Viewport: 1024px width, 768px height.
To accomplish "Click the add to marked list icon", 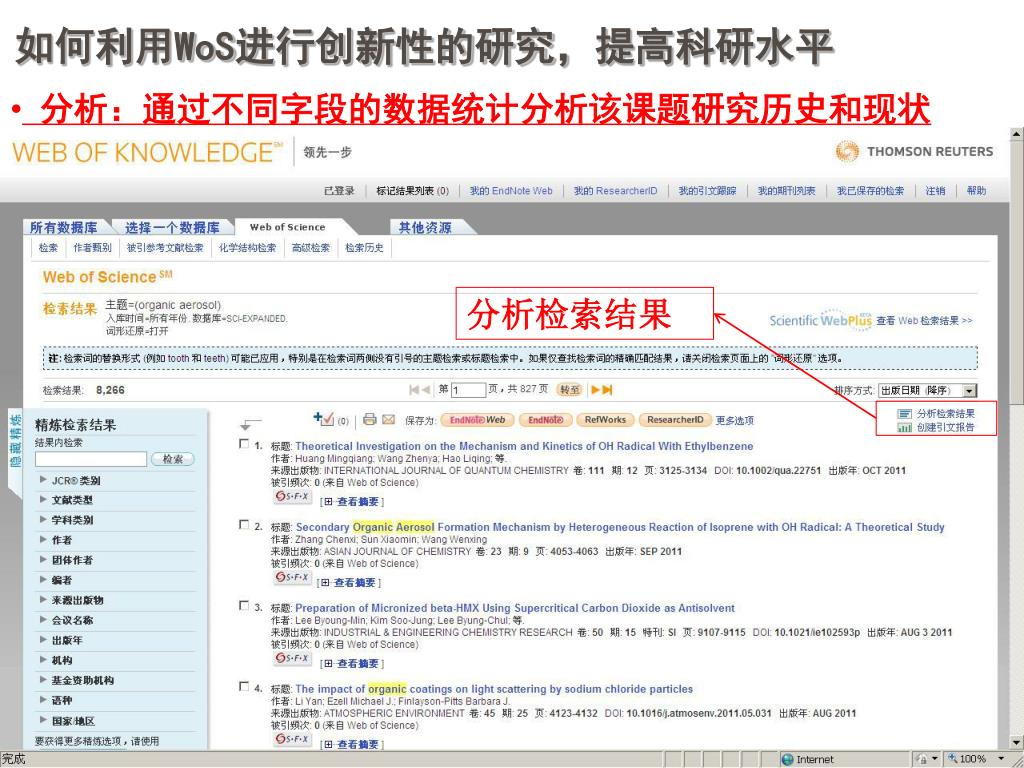I will [x=323, y=419].
